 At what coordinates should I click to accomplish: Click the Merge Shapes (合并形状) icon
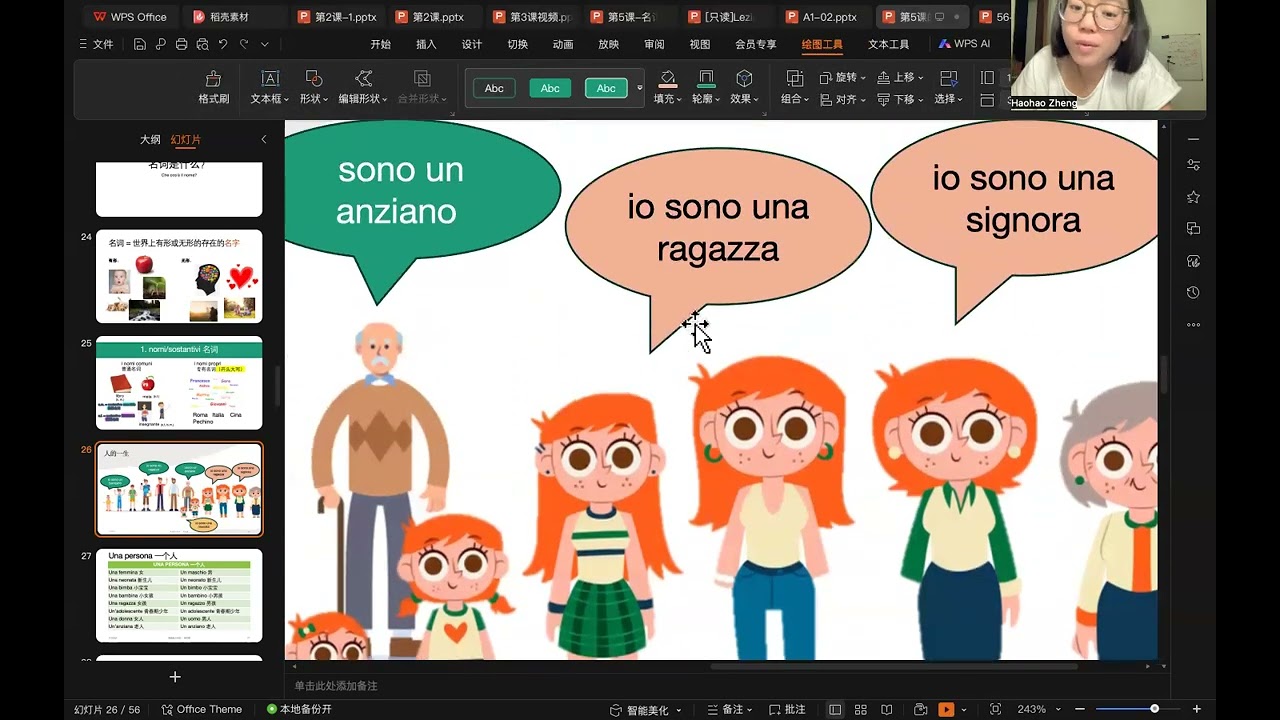[x=422, y=80]
